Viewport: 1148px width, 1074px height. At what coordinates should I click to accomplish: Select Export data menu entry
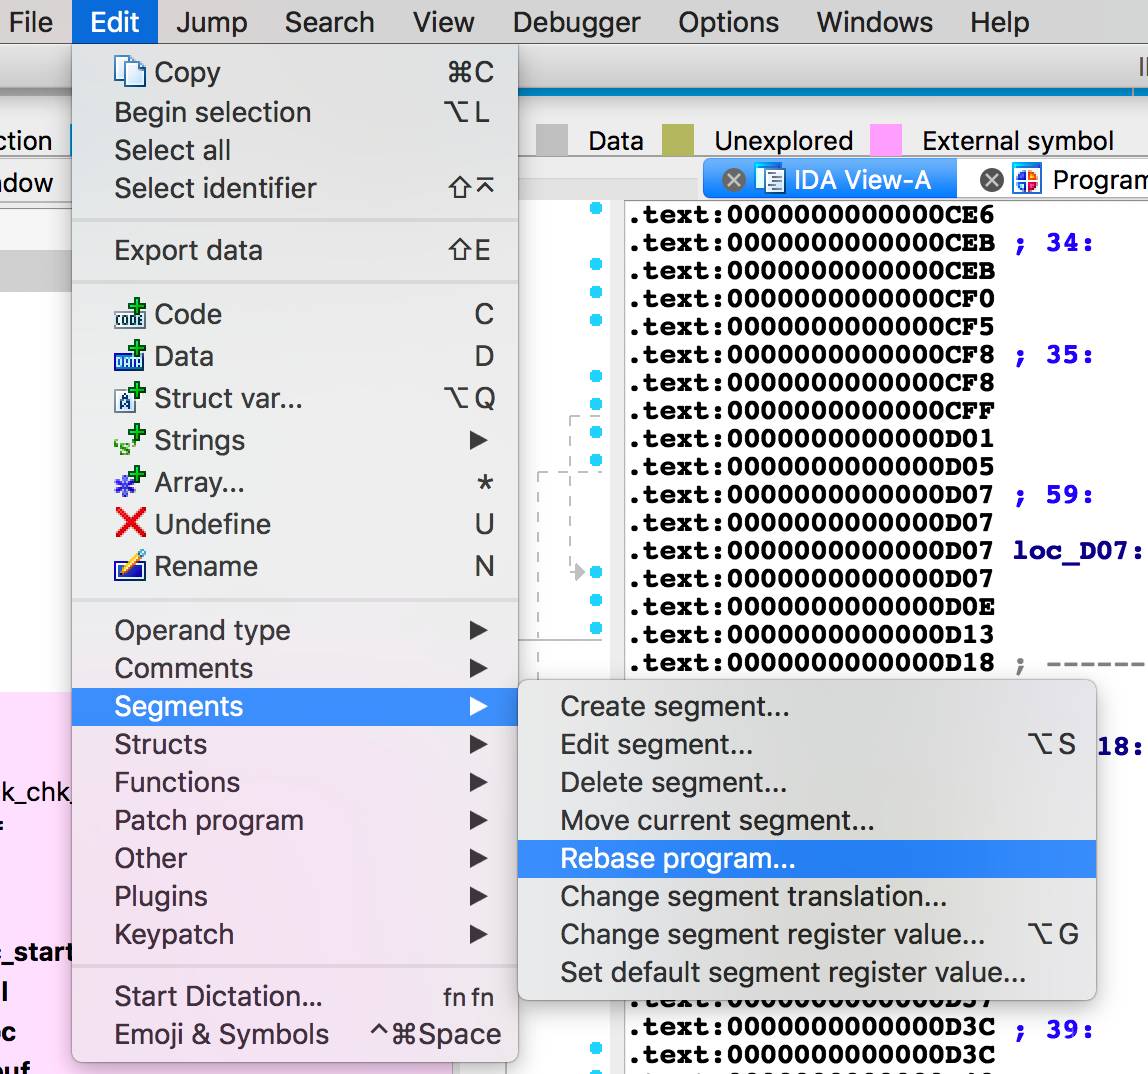[188, 250]
